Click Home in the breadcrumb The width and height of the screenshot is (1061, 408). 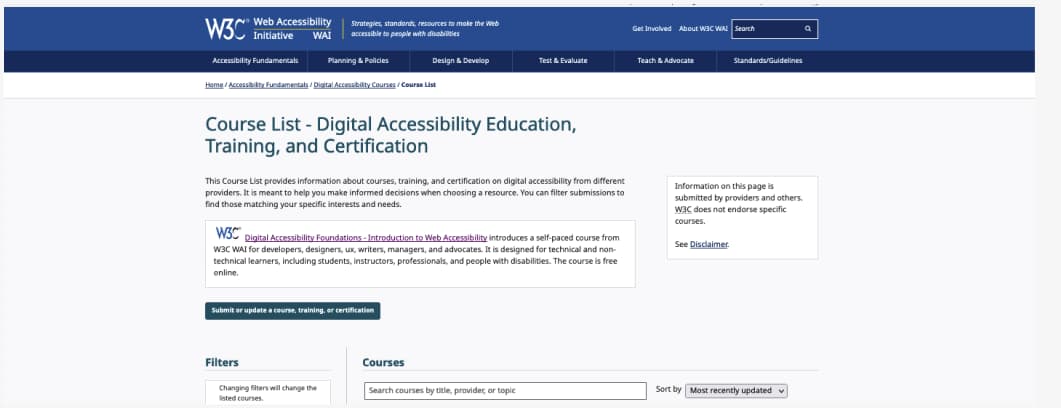tap(214, 85)
